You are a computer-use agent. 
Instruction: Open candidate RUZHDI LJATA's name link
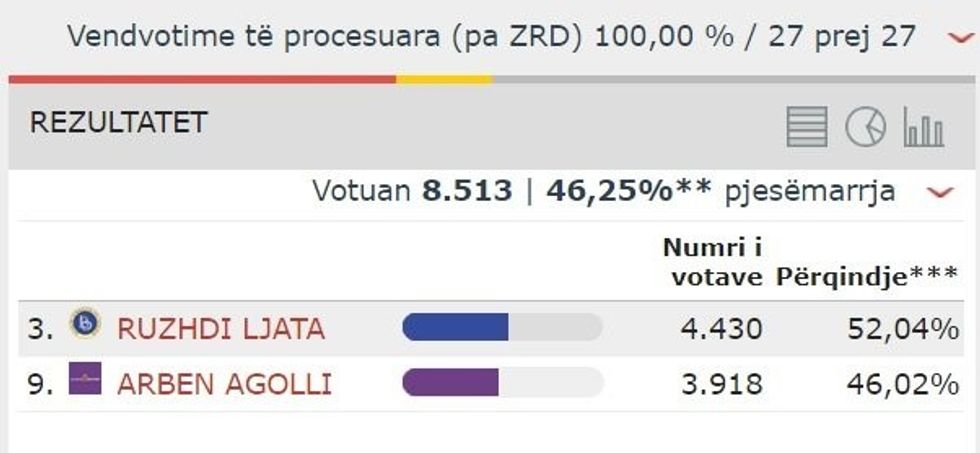coord(221,328)
